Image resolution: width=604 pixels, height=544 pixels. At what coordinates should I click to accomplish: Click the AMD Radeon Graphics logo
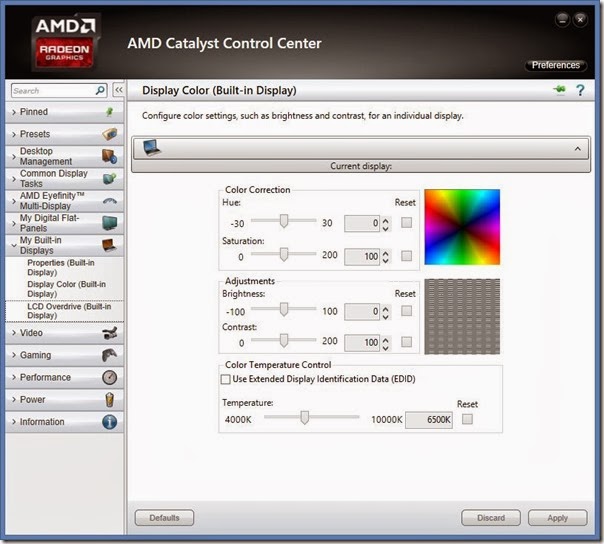tap(65, 42)
